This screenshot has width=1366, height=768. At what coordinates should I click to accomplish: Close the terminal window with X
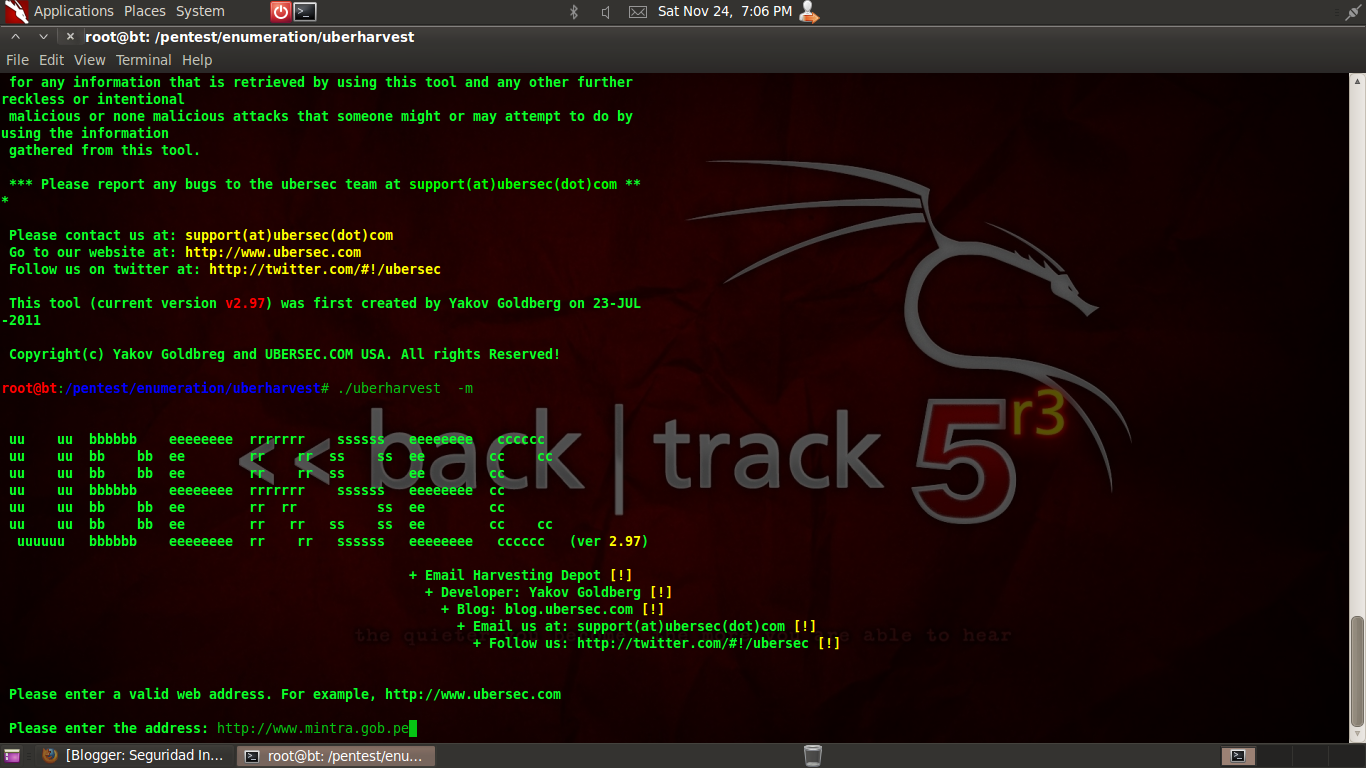coord(70,37)
